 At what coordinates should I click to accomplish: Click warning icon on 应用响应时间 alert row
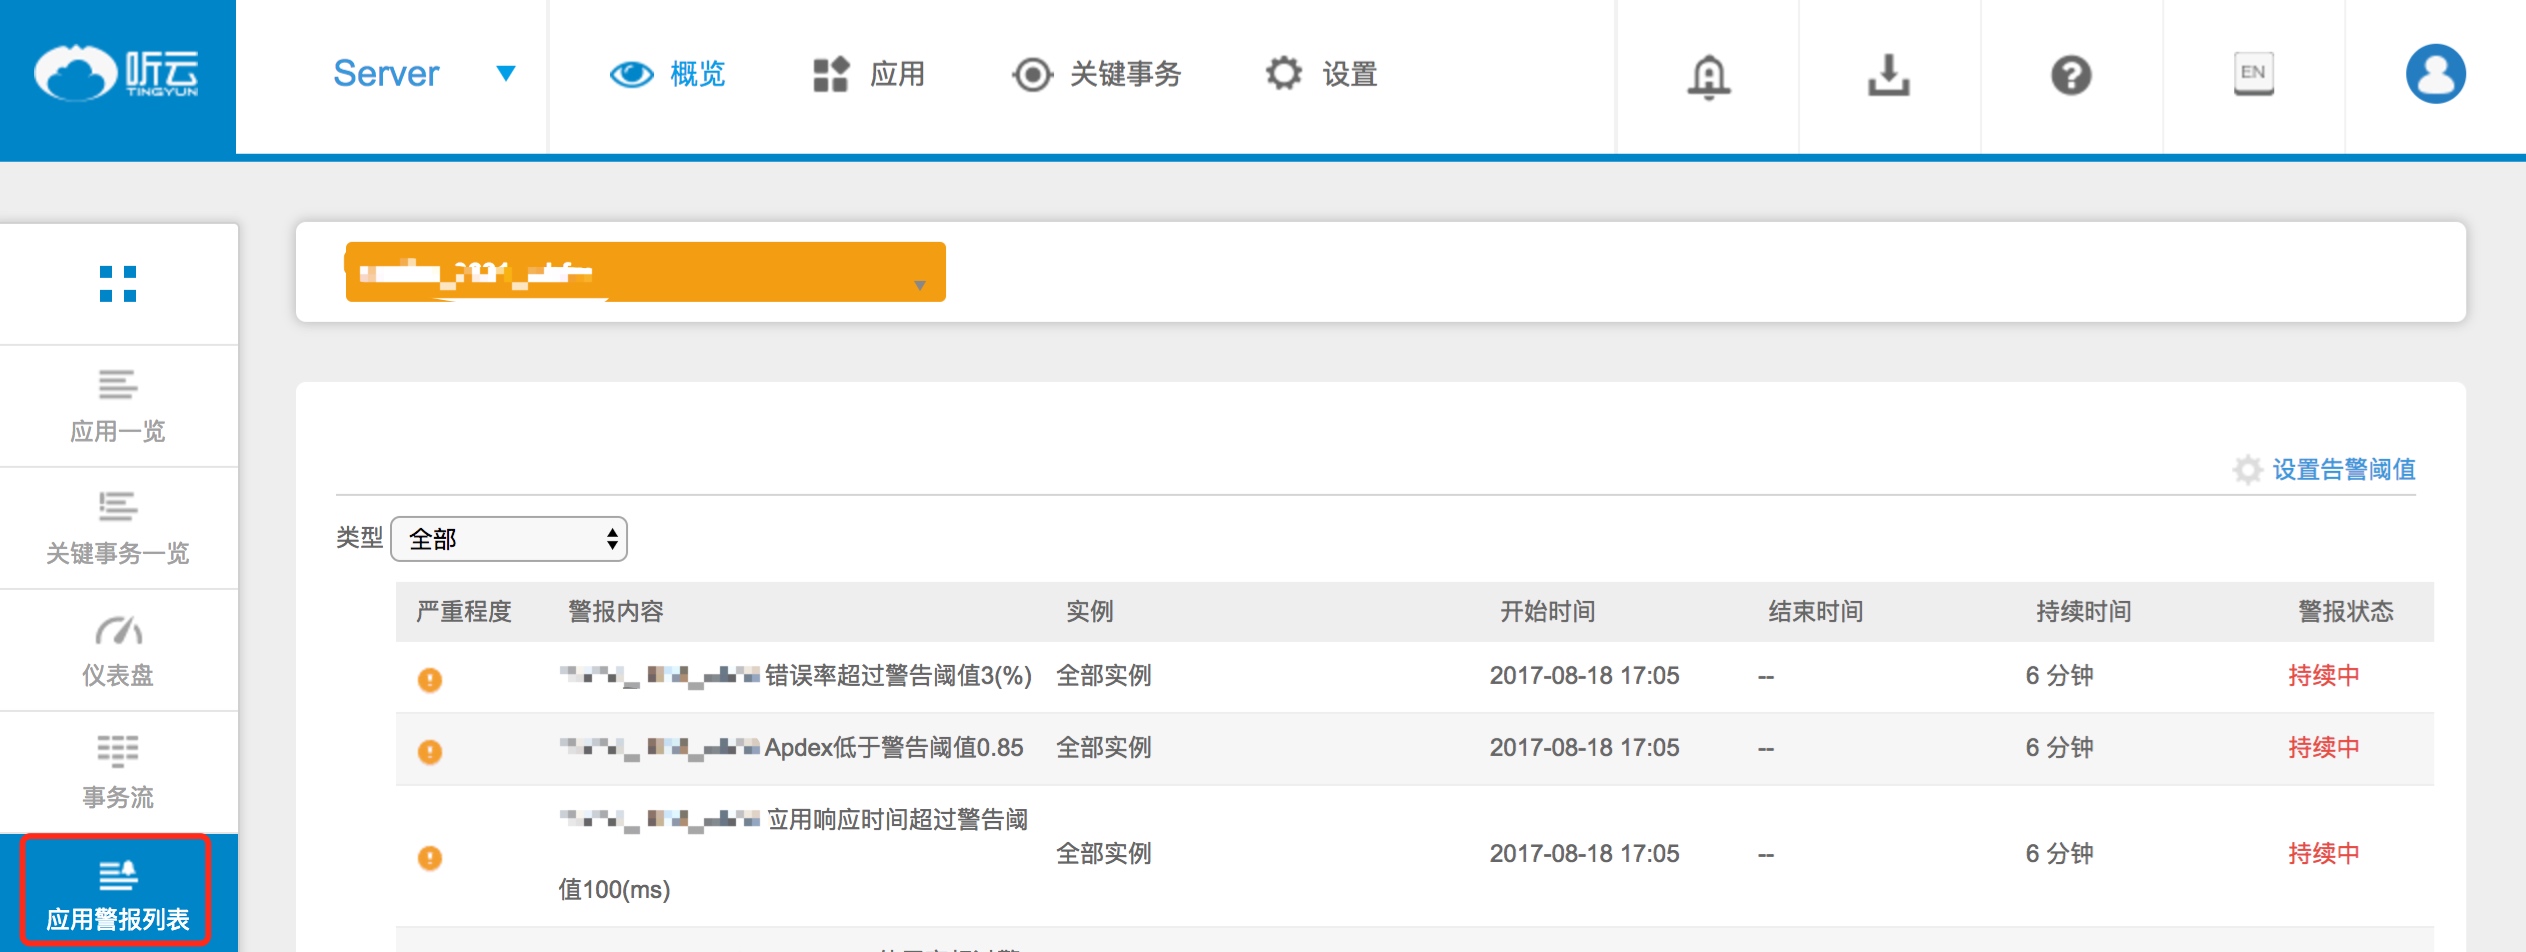coord(430,858)
